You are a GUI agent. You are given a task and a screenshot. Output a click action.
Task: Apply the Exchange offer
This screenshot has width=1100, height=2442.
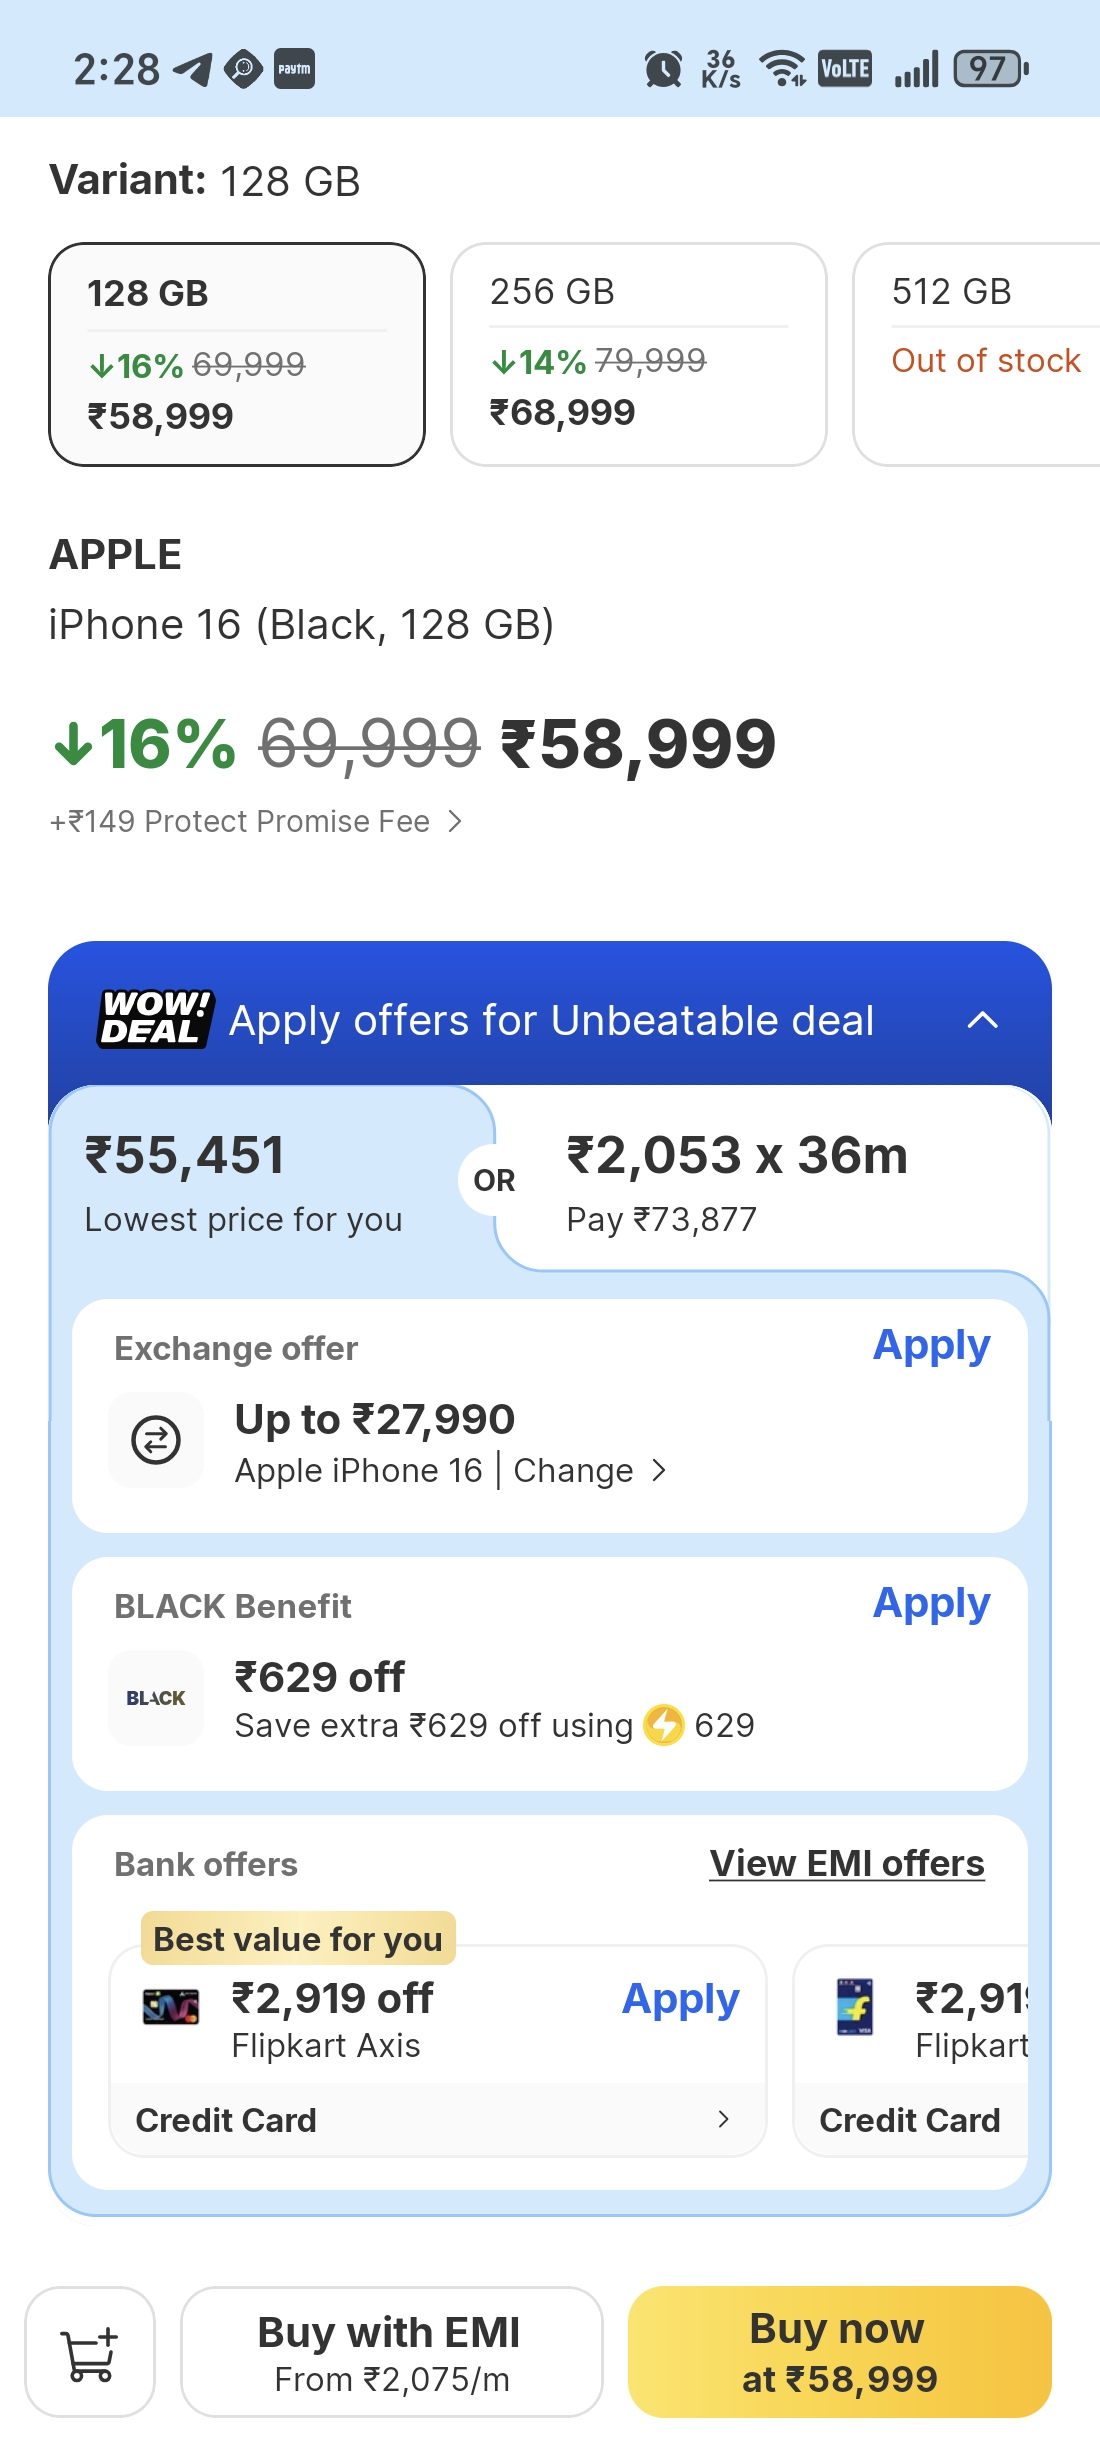(x=931, y=1346)
